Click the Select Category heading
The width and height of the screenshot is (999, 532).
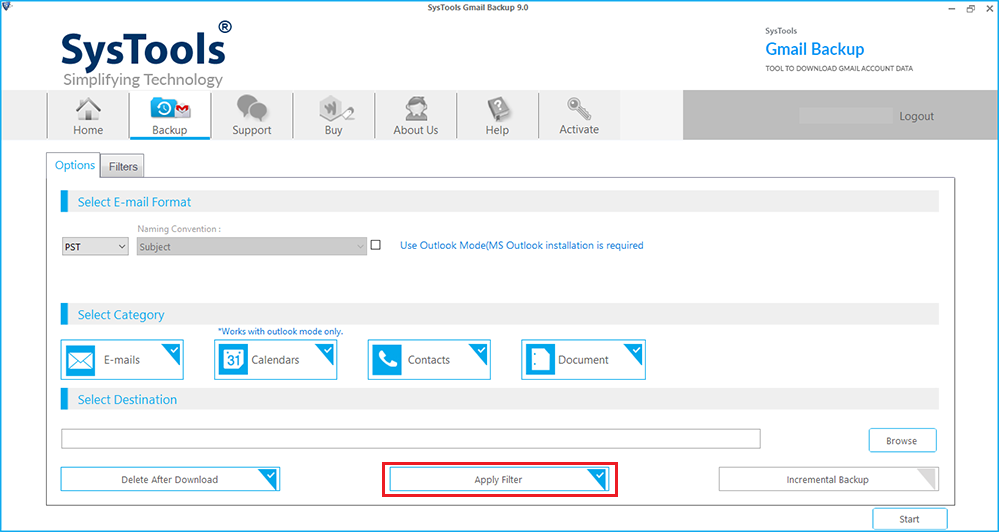pyautogui.click(x=121, y=315)
